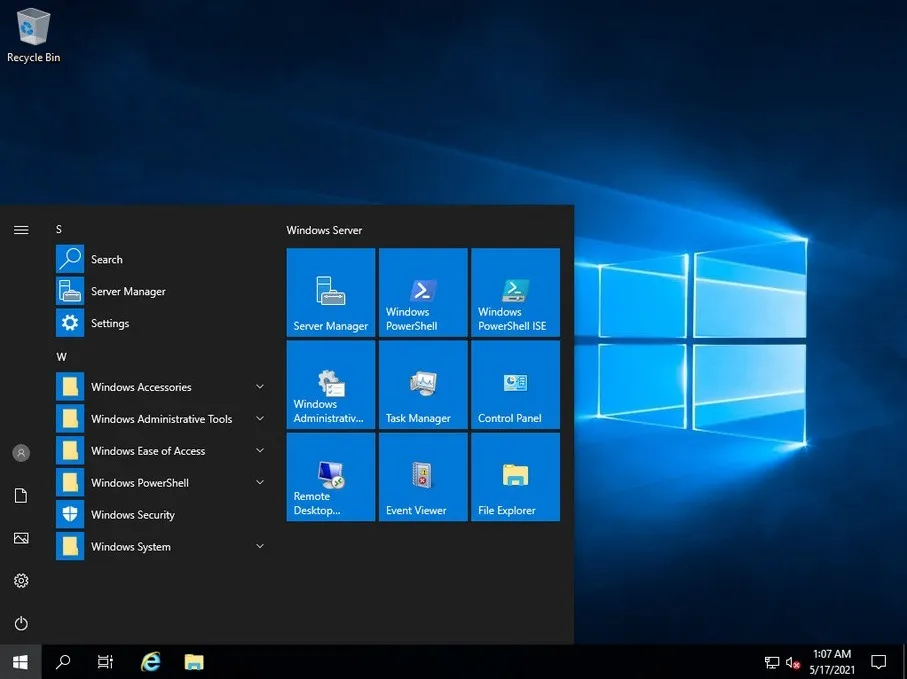Open the File Explorer tile
Screen dimensions: 907x679
coord(515,477)
